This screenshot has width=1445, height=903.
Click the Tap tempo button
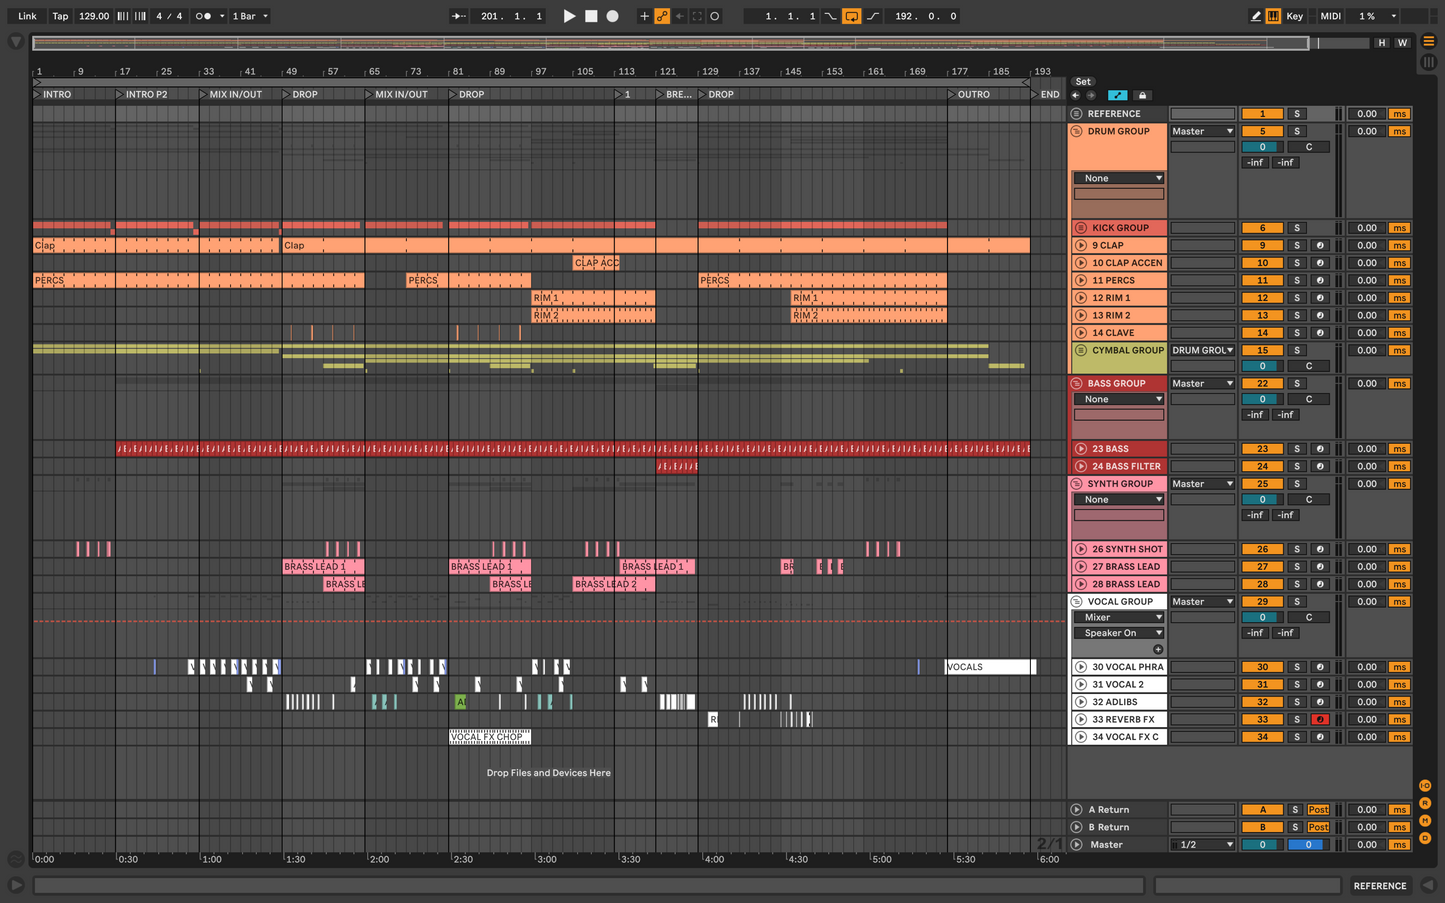pyautogui.click(x=60, y=16)
